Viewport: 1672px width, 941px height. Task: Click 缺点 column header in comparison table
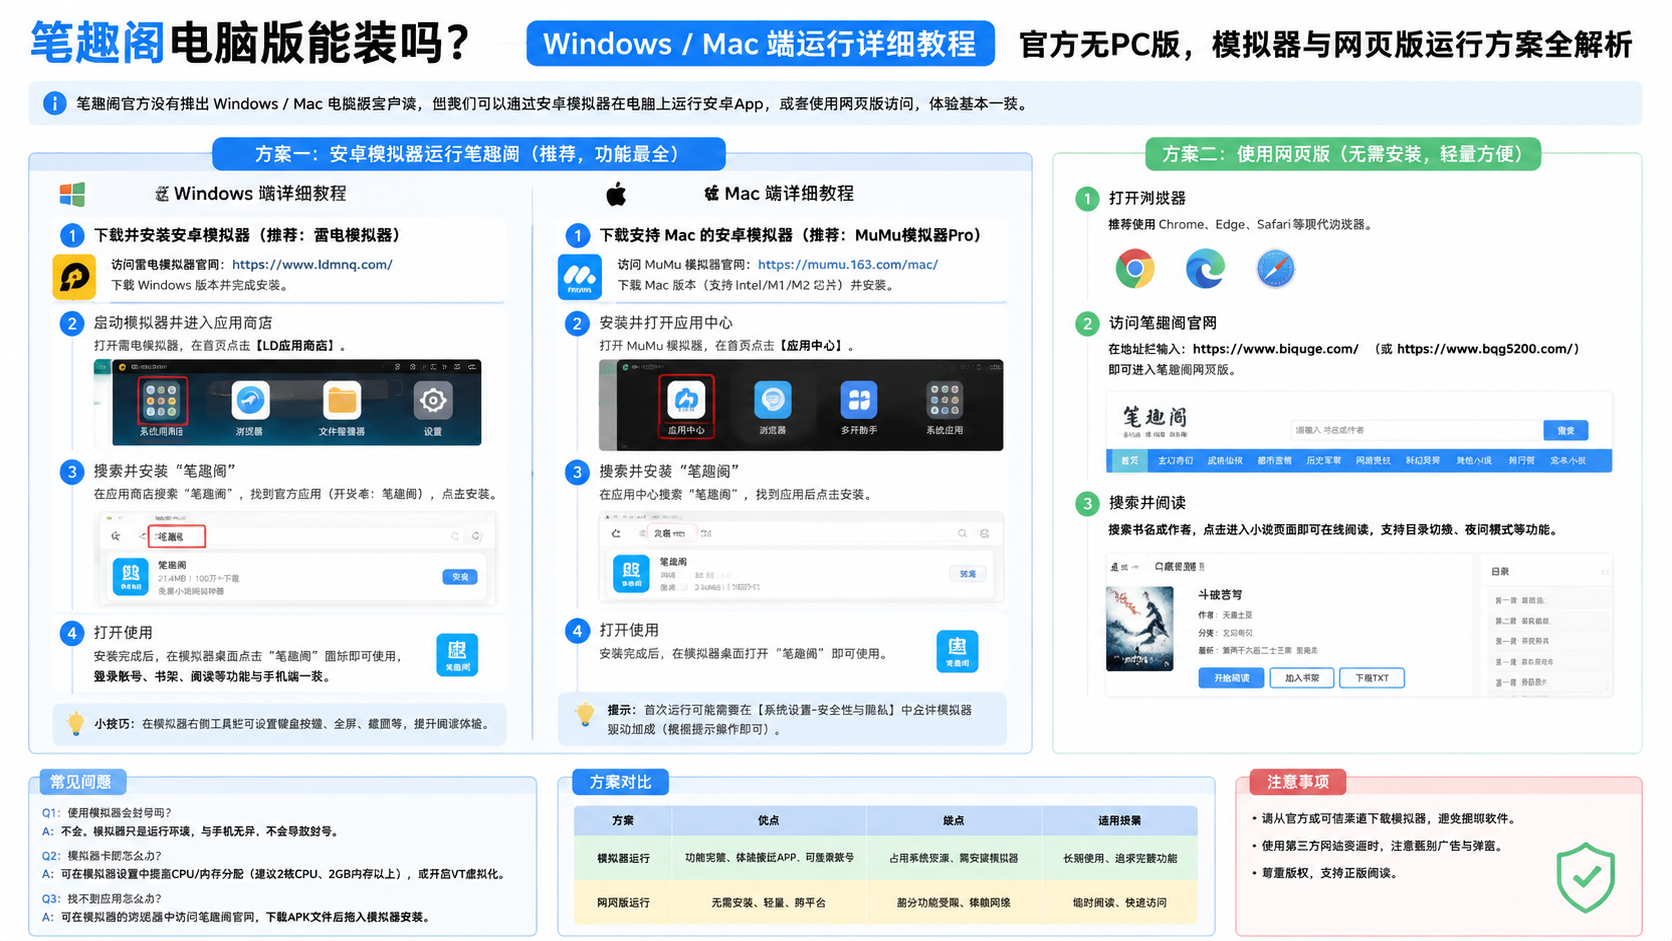(954, 820)
